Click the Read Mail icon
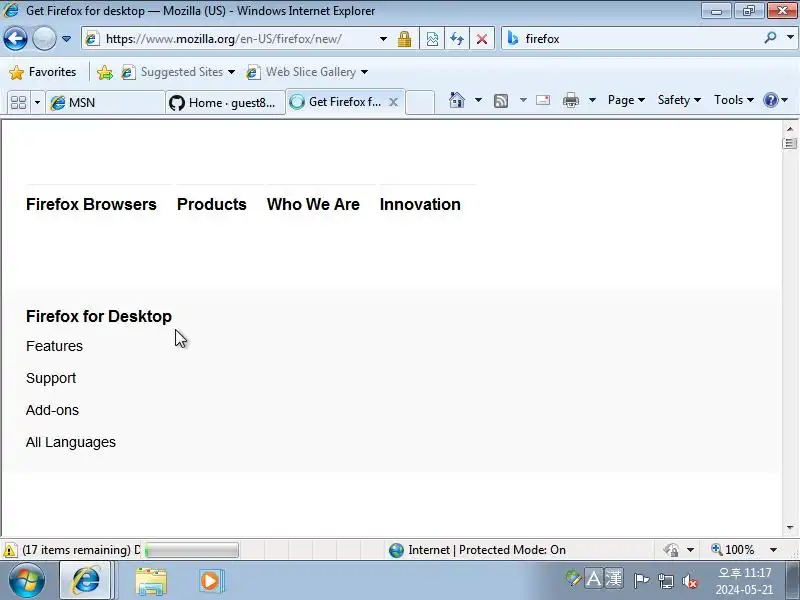This screenshot has width=800, height=600. [x=543, y=100]
